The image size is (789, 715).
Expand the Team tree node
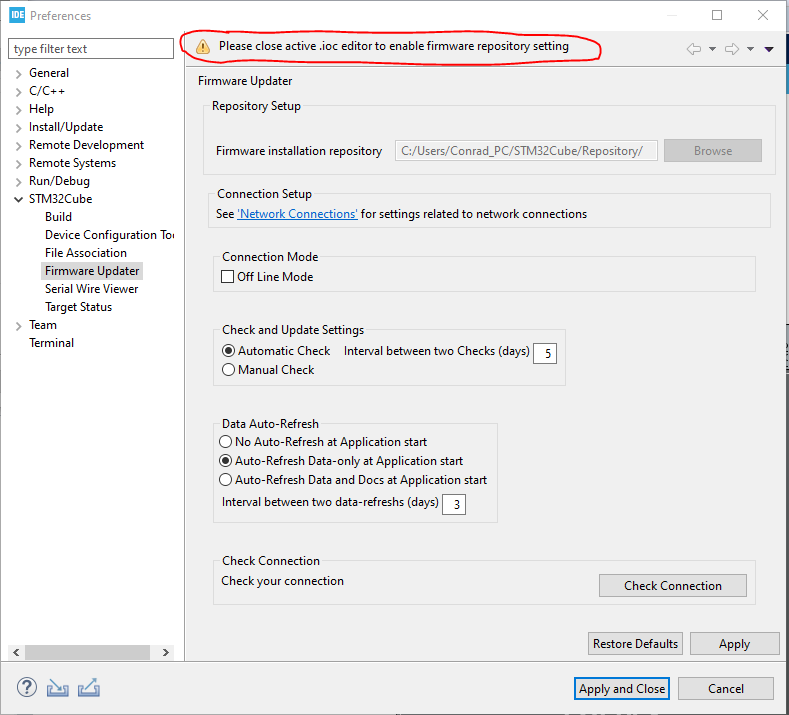click(x=19, y=326)
